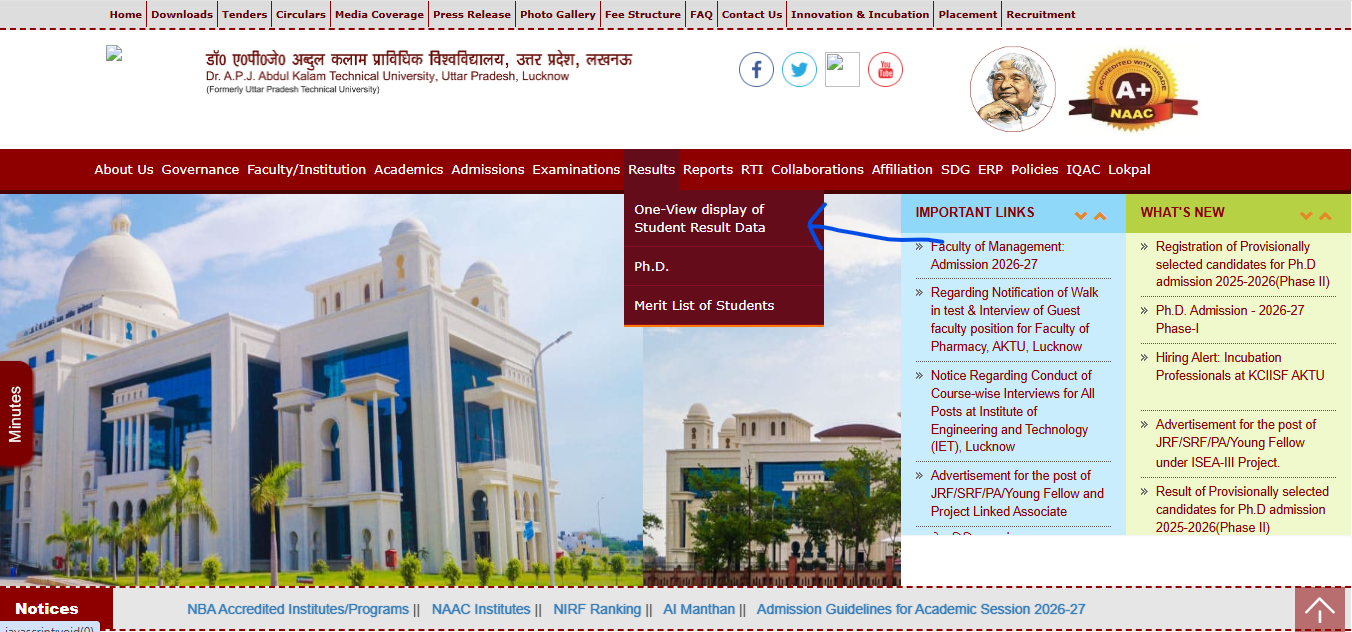Viewport: 1352px width, 632px height.
Task: Open the Collaborations menu
Action: (x=817, y=169)
